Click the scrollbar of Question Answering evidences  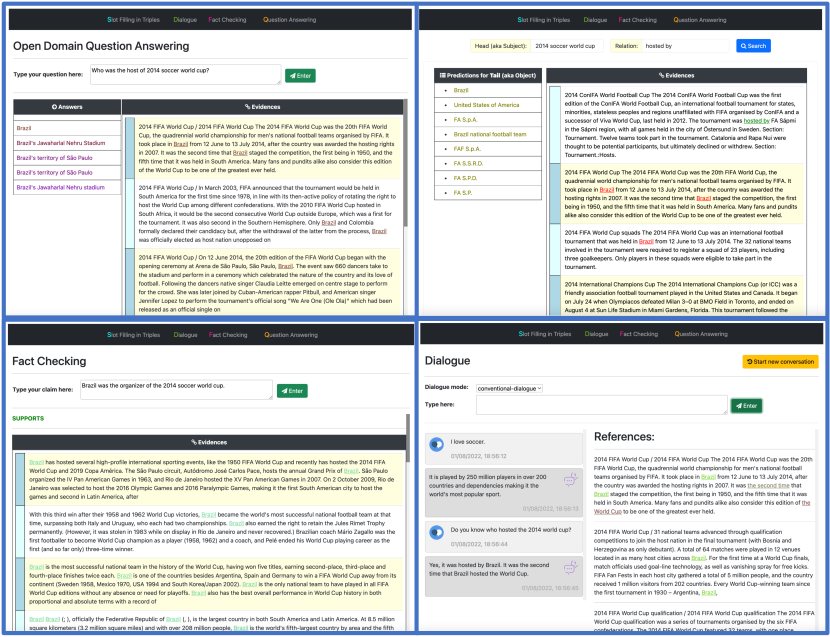tap(405, 163)
